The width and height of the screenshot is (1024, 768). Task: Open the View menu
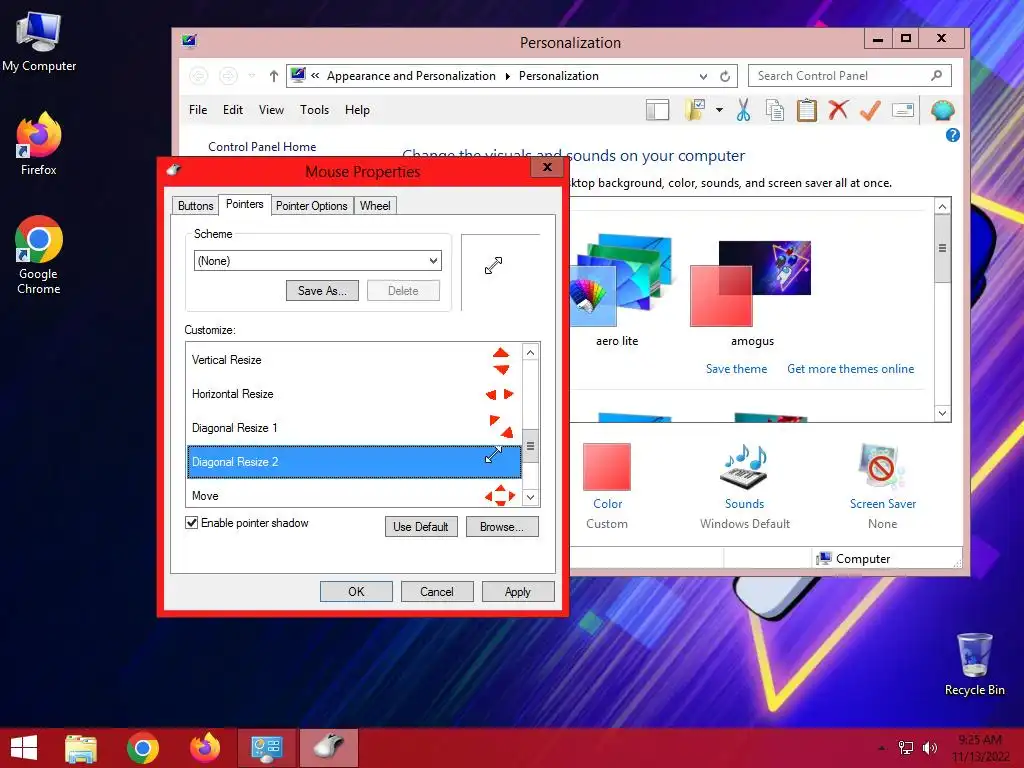(x=271, y=110)
